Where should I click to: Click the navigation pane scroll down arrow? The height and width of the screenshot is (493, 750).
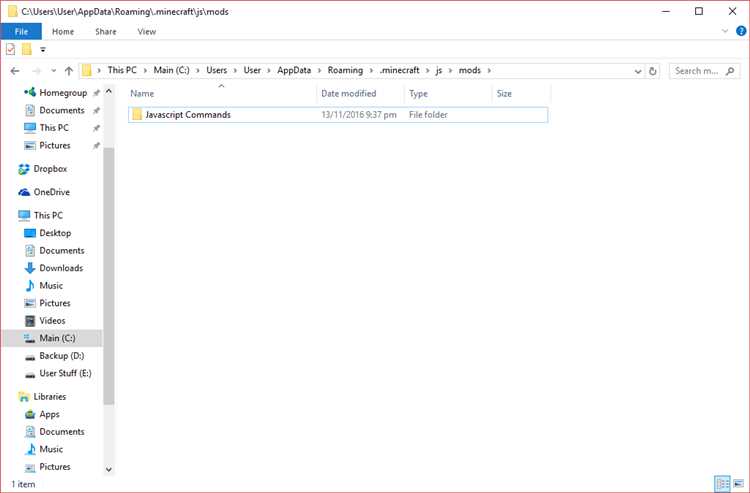click(109, 470)
